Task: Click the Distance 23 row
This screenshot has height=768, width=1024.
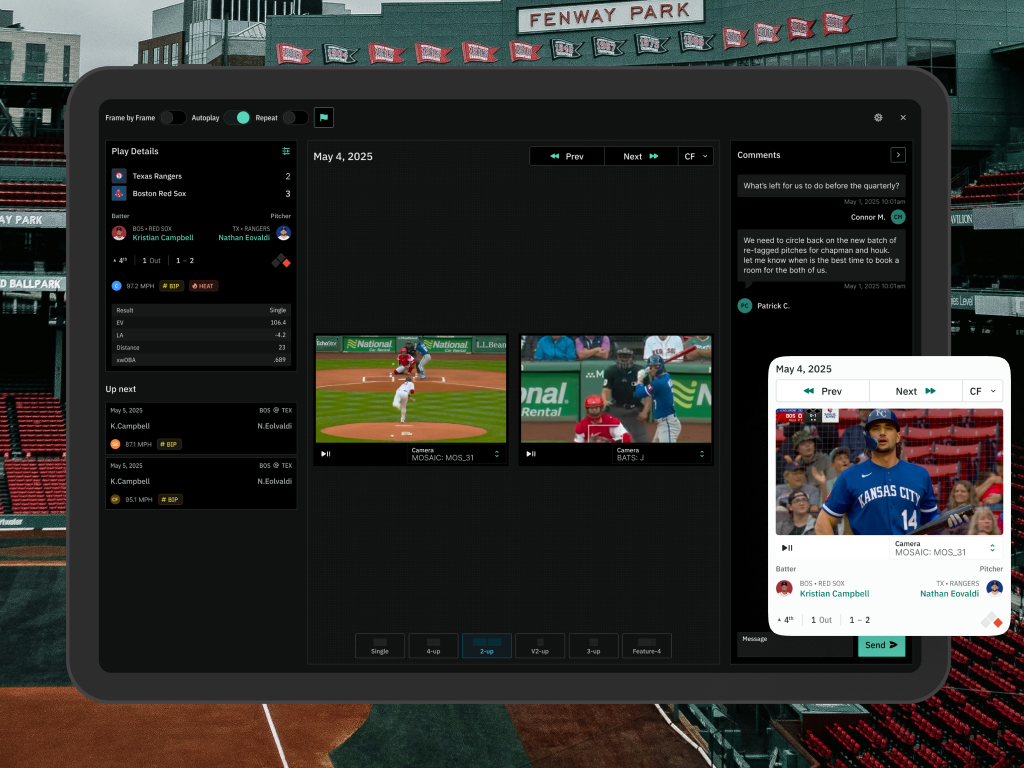Action: pyautogui.click(x=201, y=347)
